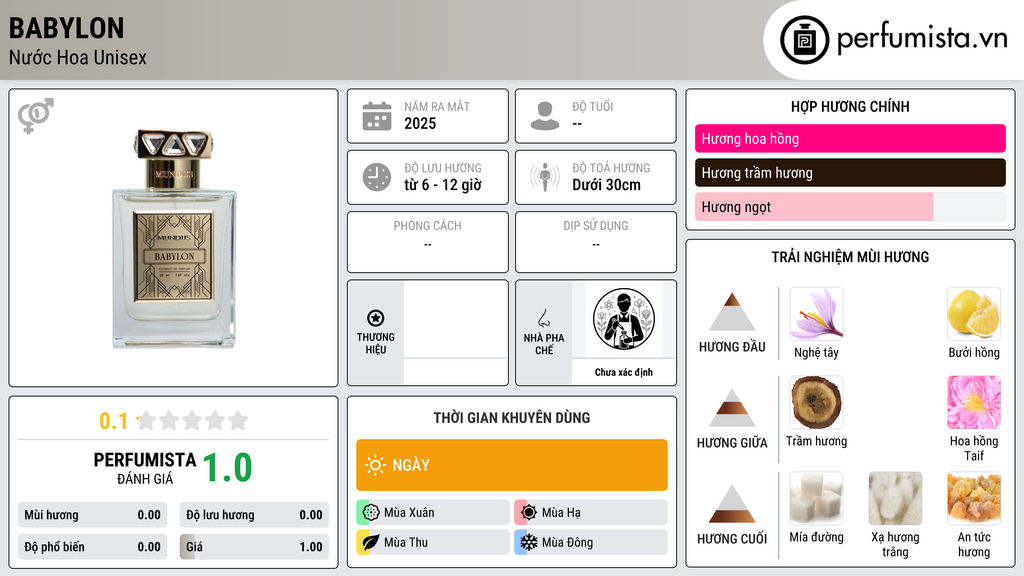Click the longevity value từ 6 - 12 giờ

pos(443,185)
